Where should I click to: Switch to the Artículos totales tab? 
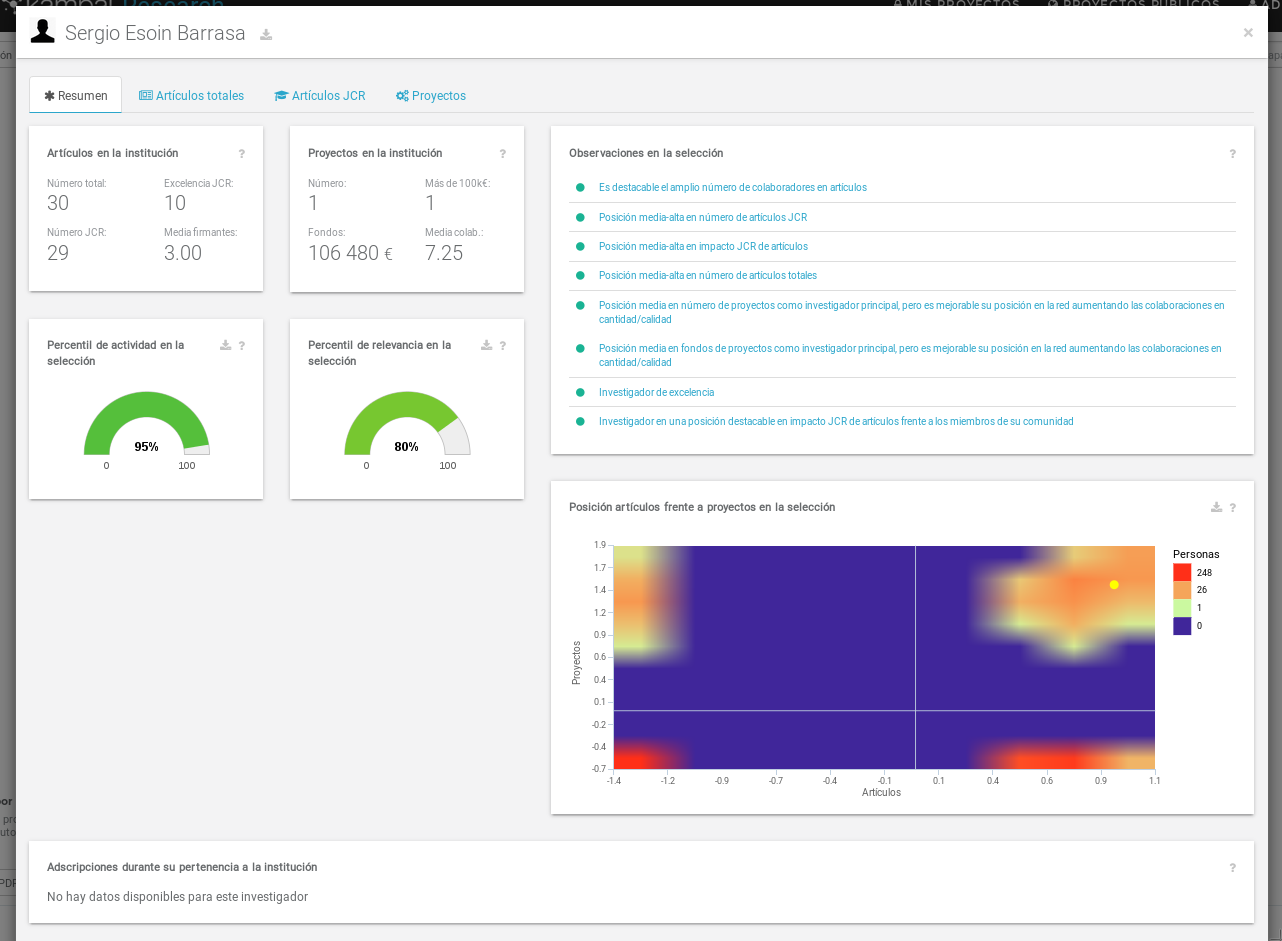point(191,96)
